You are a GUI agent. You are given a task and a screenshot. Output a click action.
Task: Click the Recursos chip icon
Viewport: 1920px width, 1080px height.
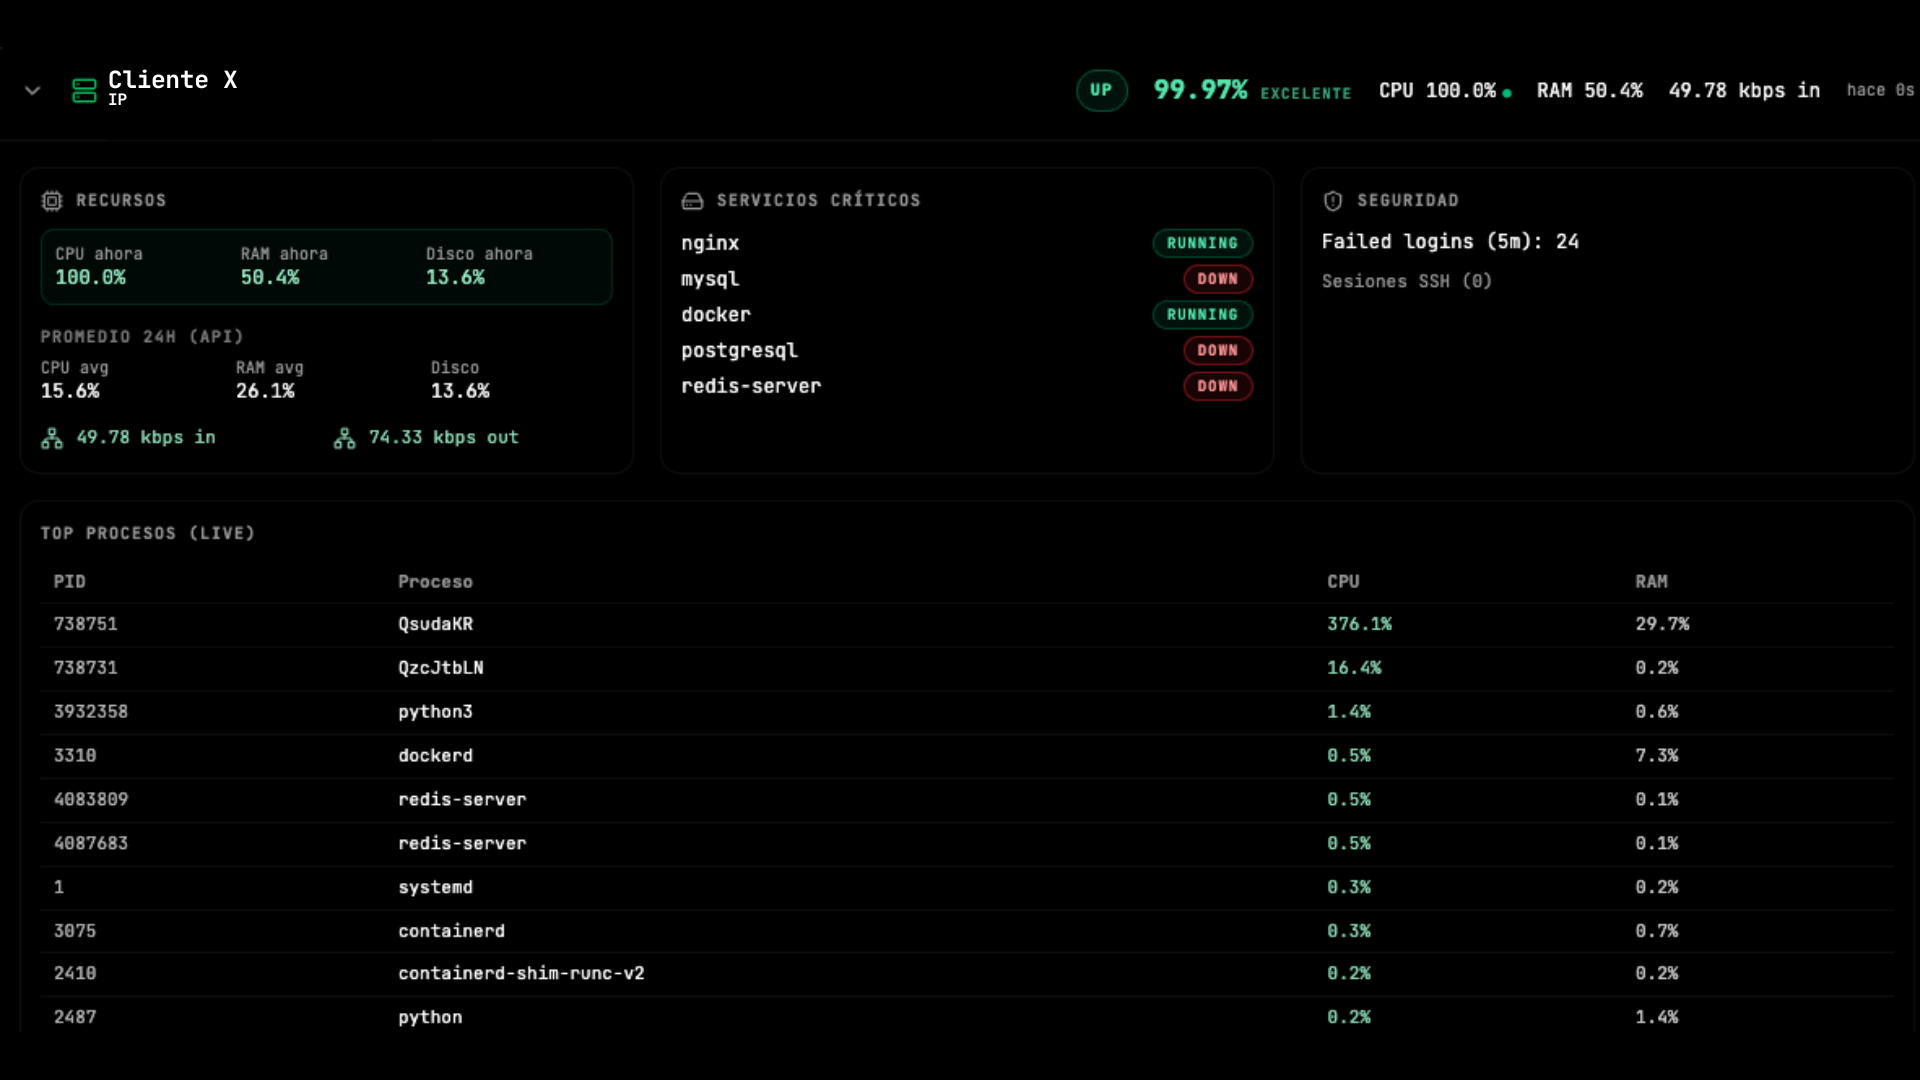[x=52, y=201]
